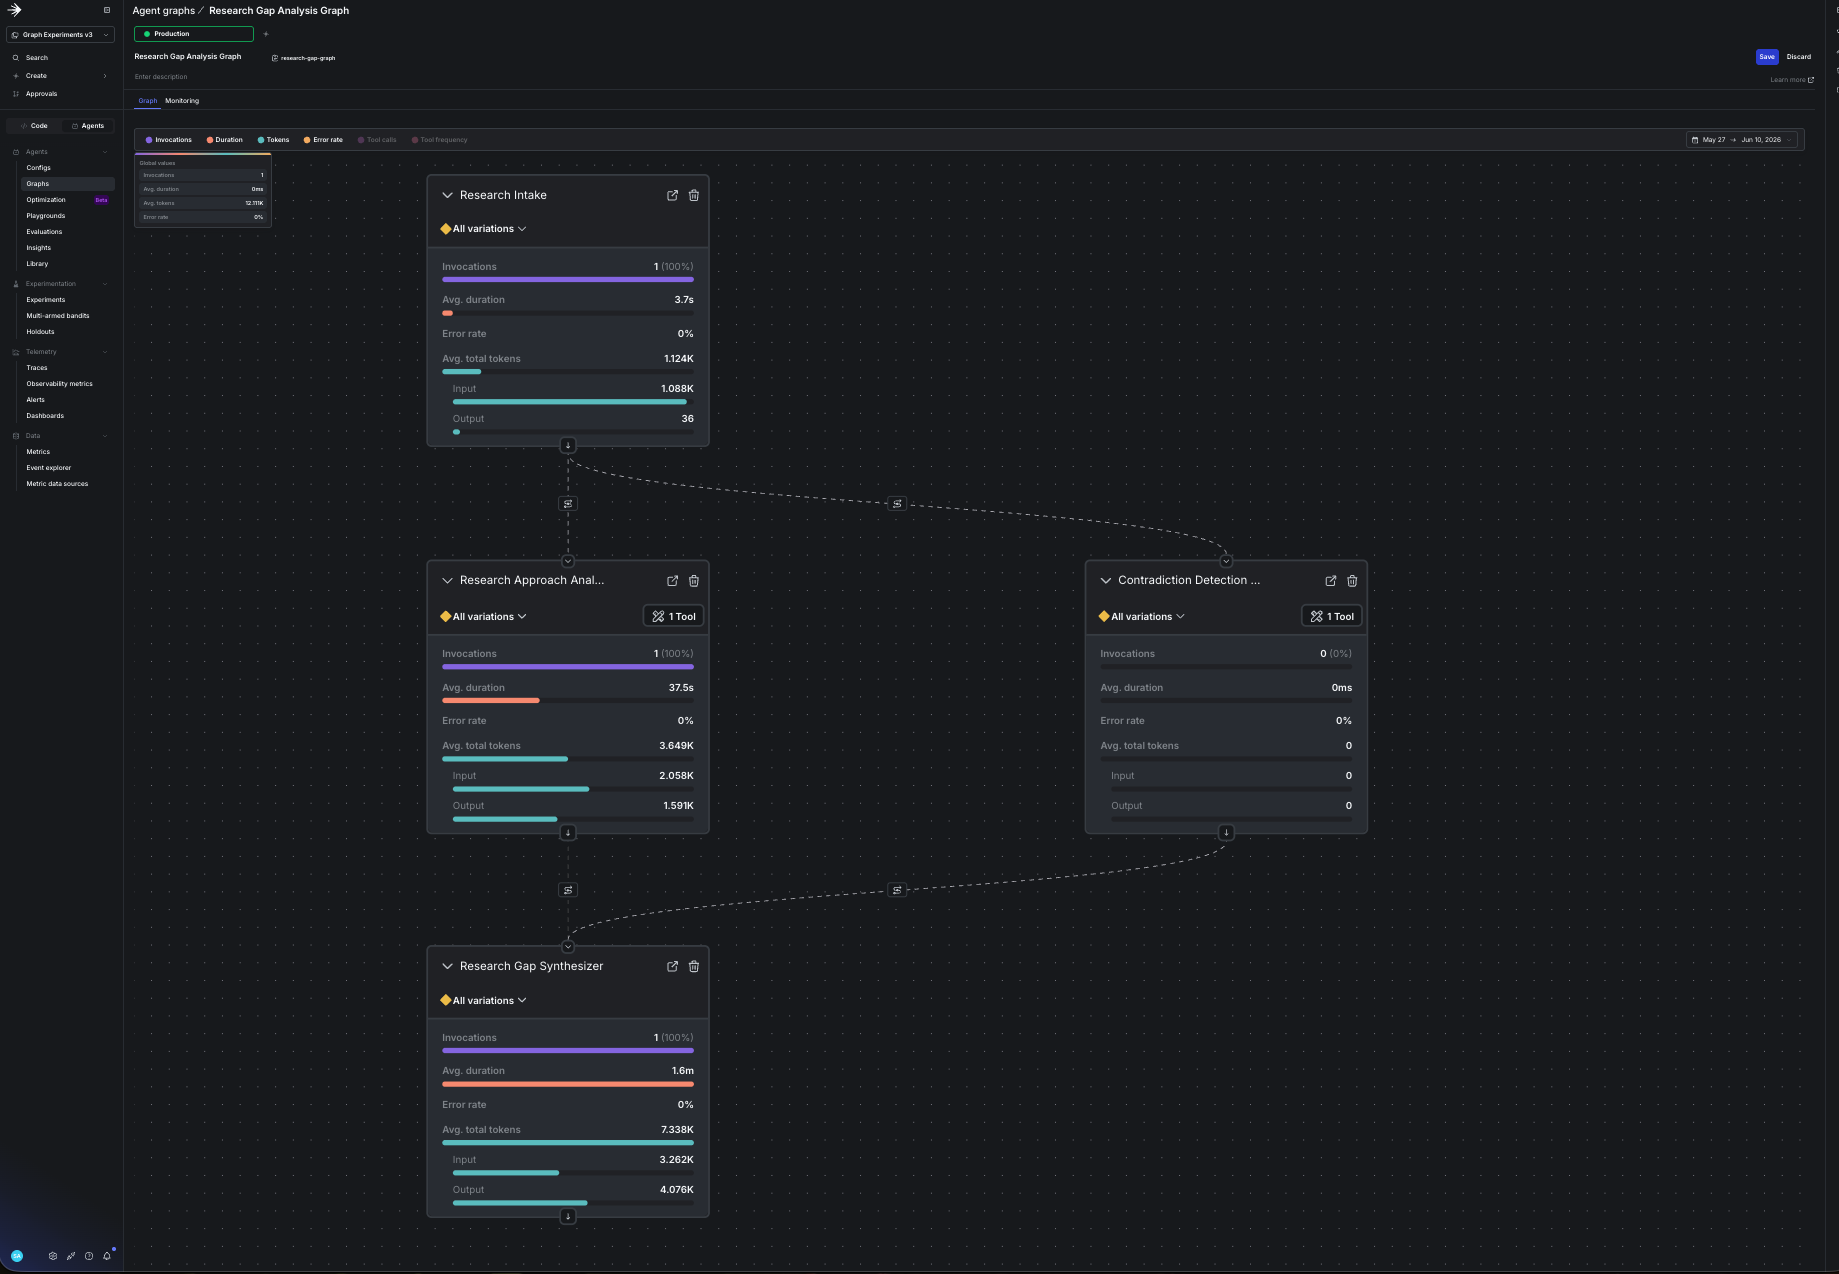The height and width of the screenshot is (1274, 1839).
Task: Click the Save button
Action: pyautogui.click(x=1767, y=57)
